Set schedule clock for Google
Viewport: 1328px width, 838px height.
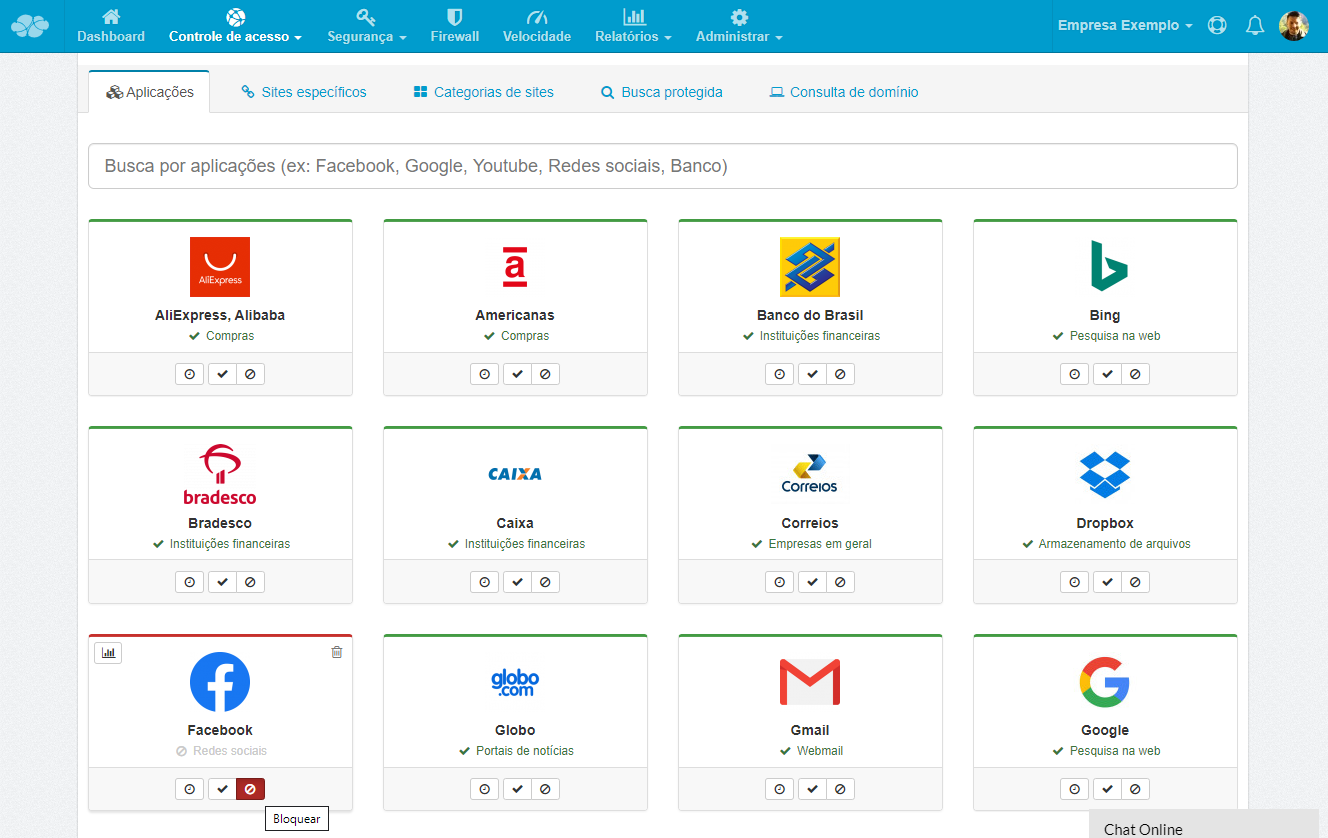coord(1075,789)
